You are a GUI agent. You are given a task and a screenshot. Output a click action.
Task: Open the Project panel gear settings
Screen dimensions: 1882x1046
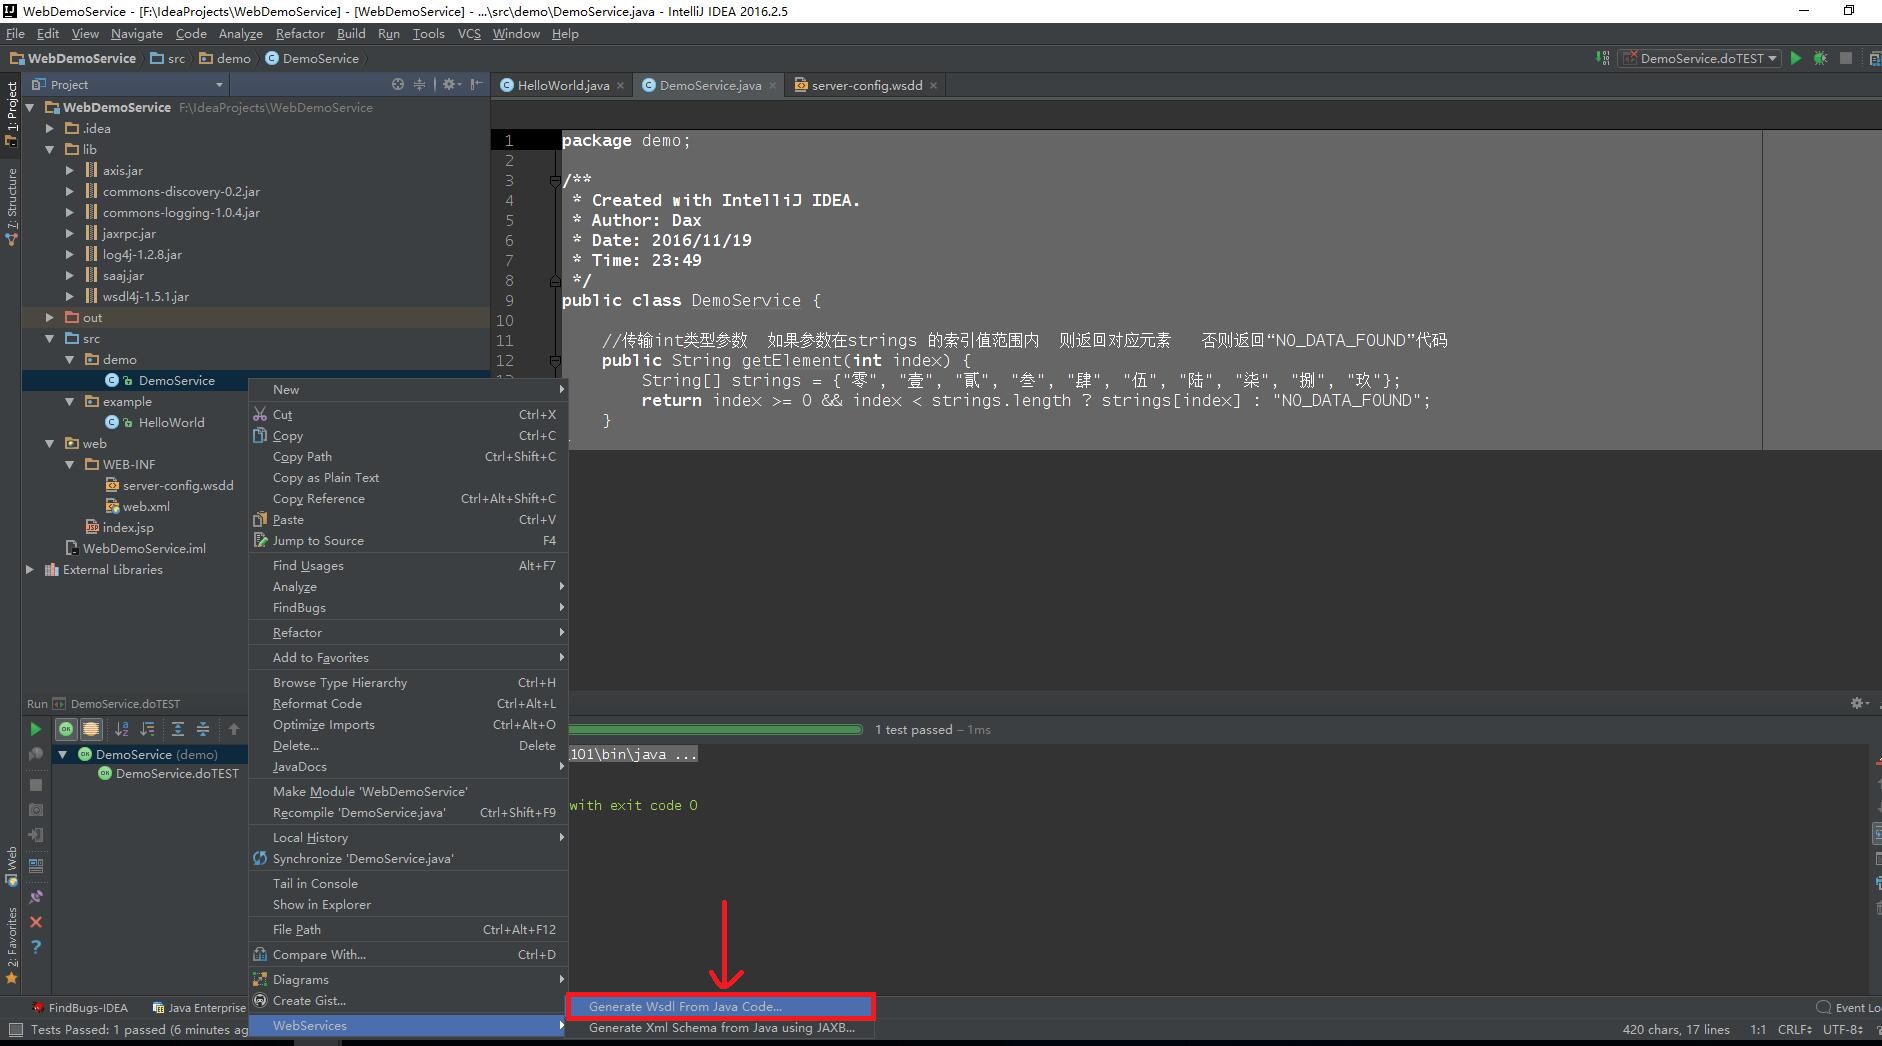450,84
